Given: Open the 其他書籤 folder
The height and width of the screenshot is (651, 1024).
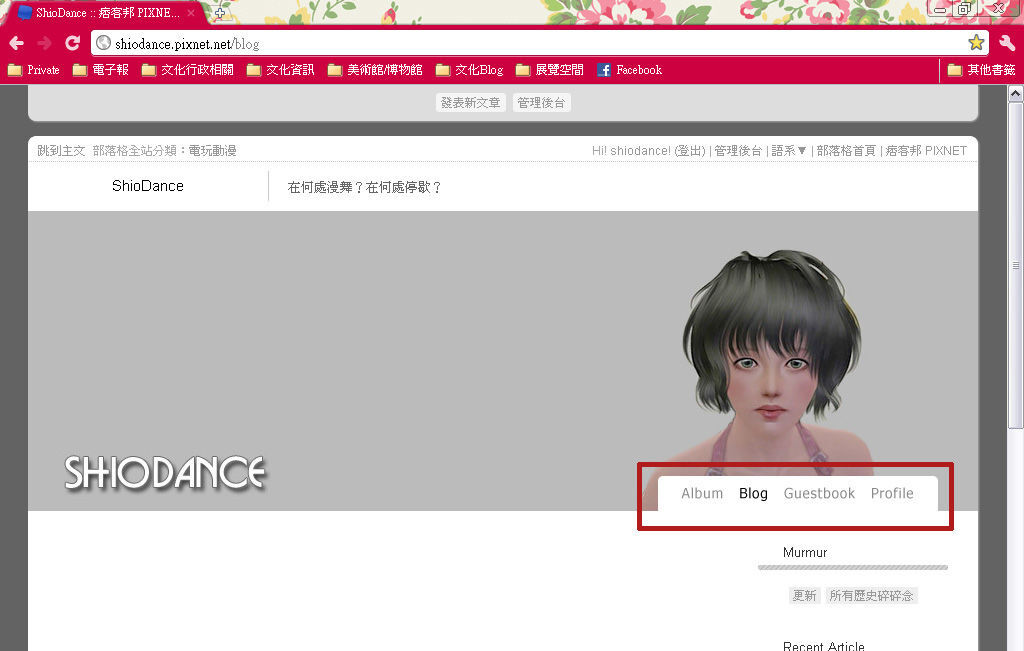Looking at the screenshot, I should 982,70.
